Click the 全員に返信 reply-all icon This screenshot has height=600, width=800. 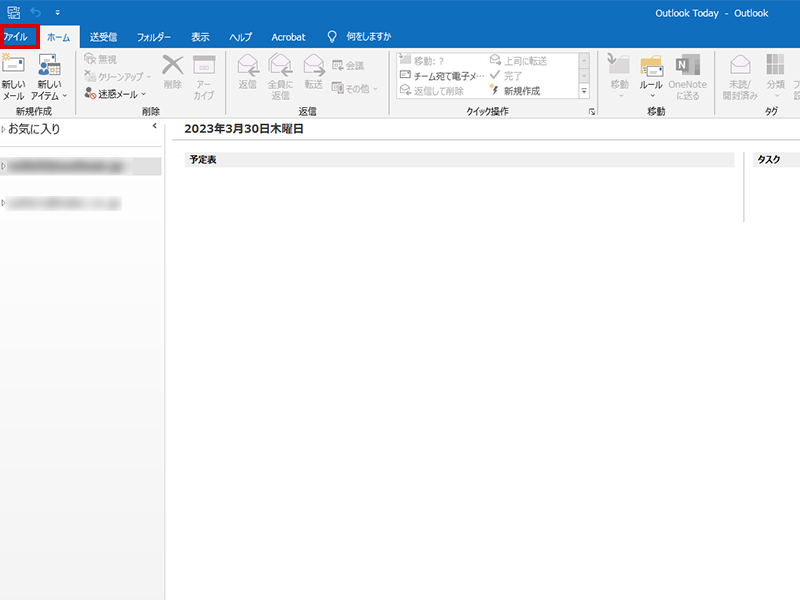click(280, 65)
